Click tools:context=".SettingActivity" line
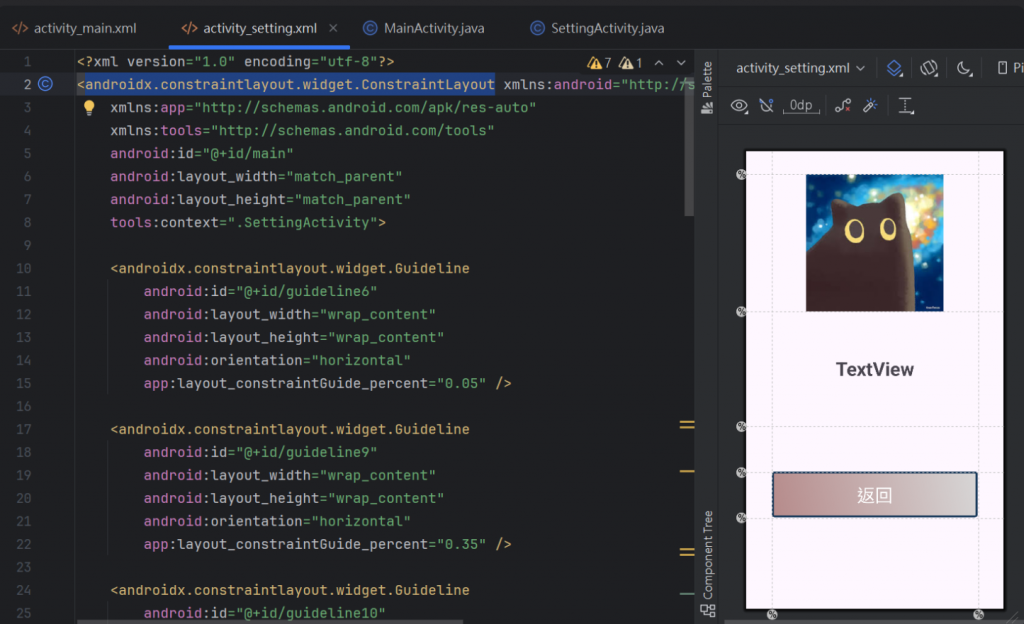Image resolution: width=1024 pixels, height=624 pixels. click(x=248, y=223)
